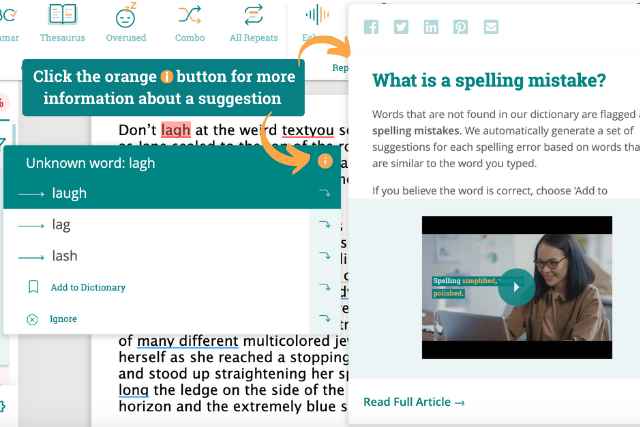The image size is (640, 427).
Task: Share the article on Twitter
Action: tap(401, 27)
